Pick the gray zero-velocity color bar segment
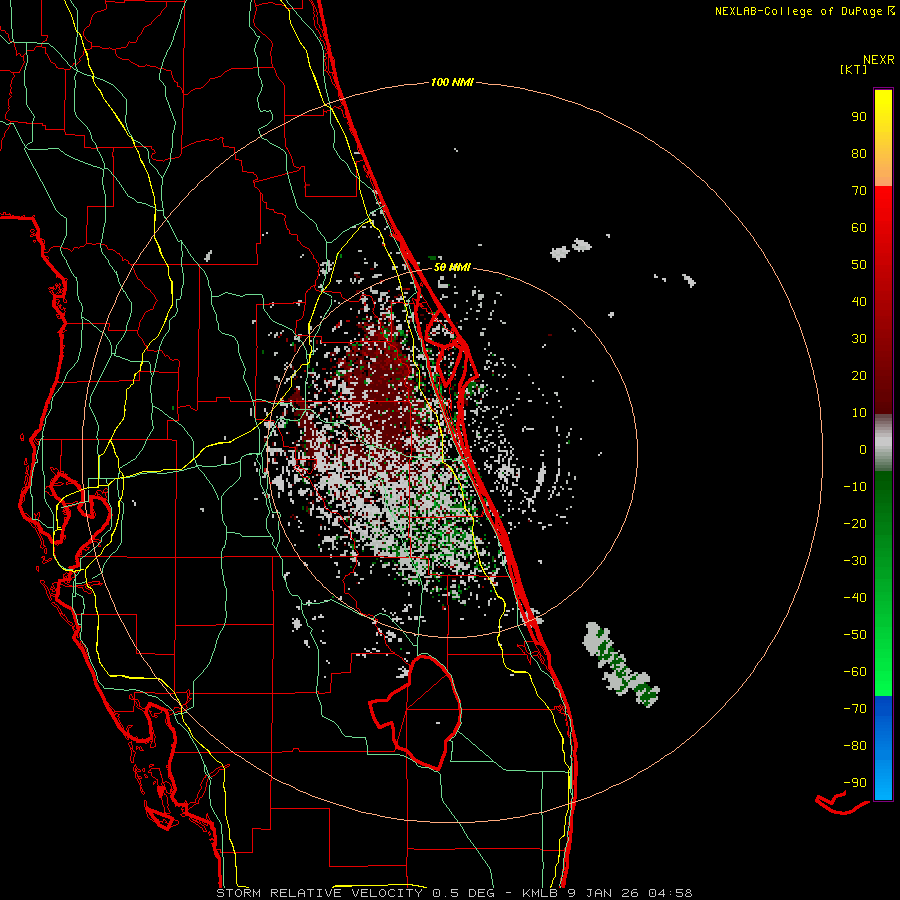 coord(883,442)
